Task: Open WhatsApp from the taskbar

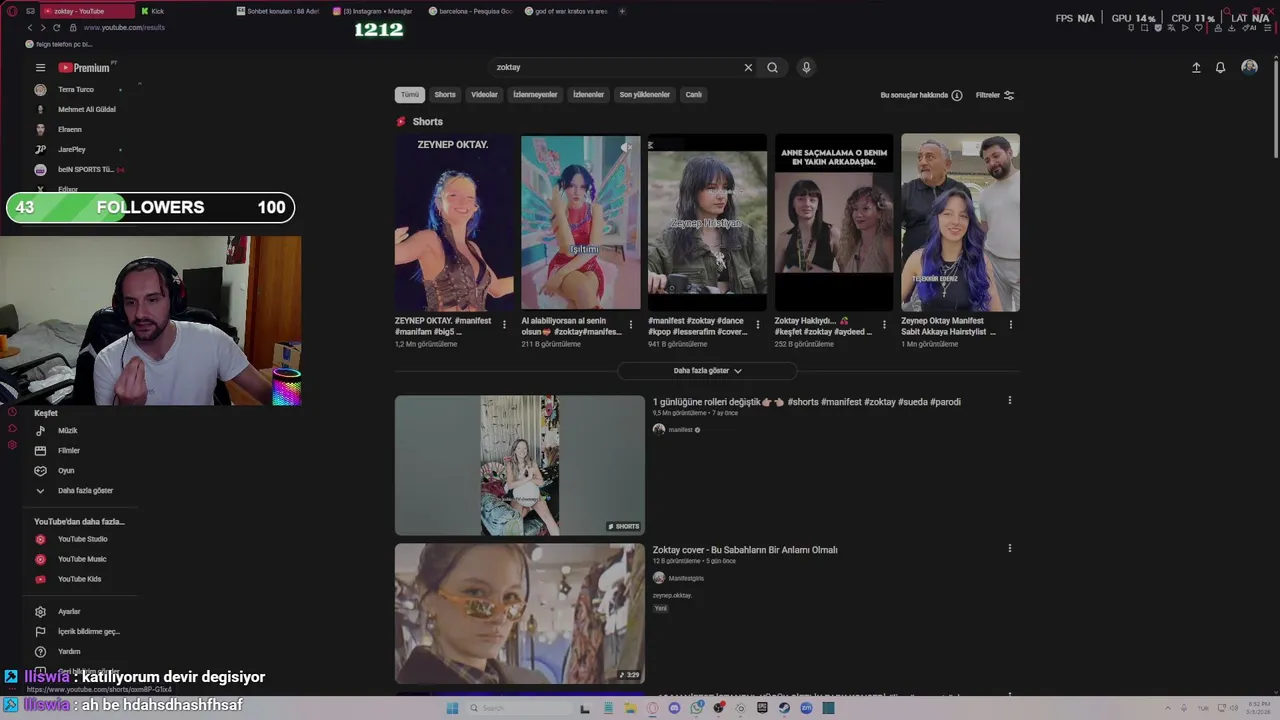Action: click(696, 708)
